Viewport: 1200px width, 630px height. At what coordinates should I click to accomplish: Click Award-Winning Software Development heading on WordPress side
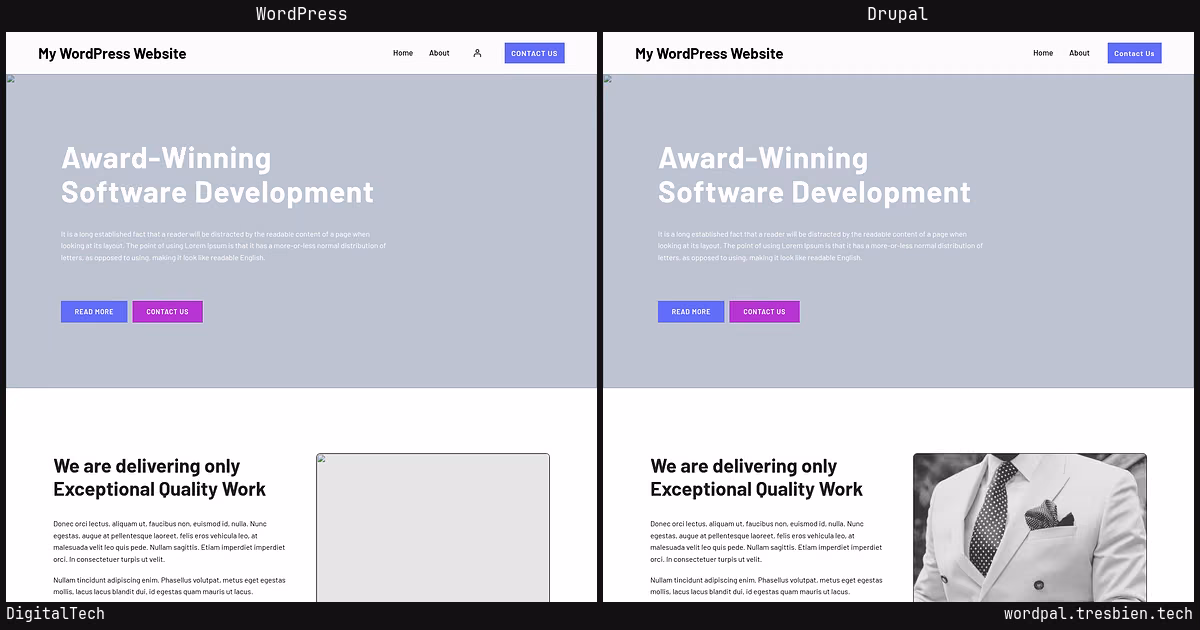pos(217,174)
